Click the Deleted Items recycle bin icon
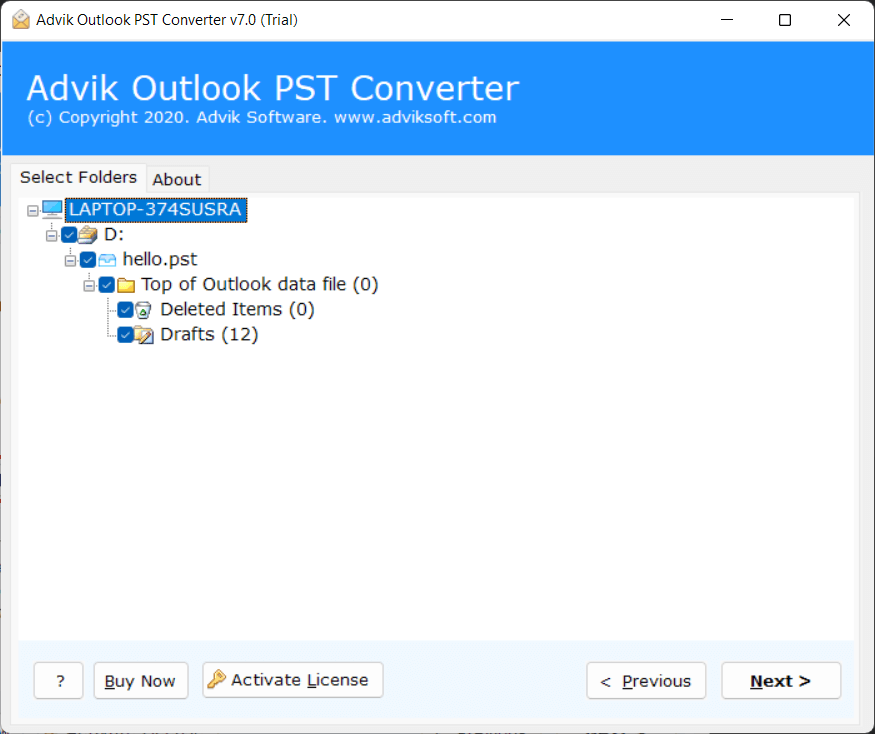 [x=143, y=310]
